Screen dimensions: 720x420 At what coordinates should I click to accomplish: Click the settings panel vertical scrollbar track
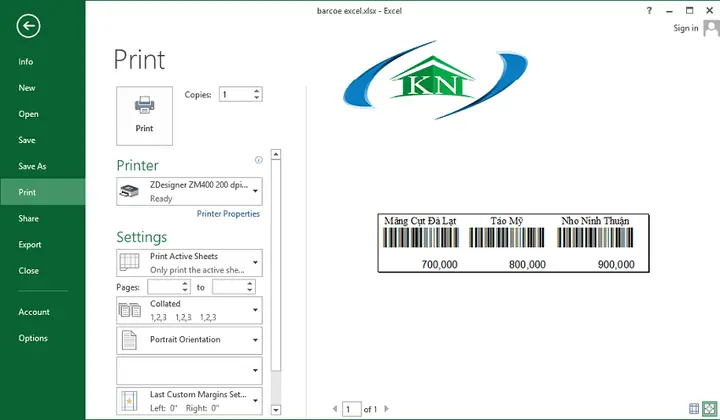click(x=276, y=388)
